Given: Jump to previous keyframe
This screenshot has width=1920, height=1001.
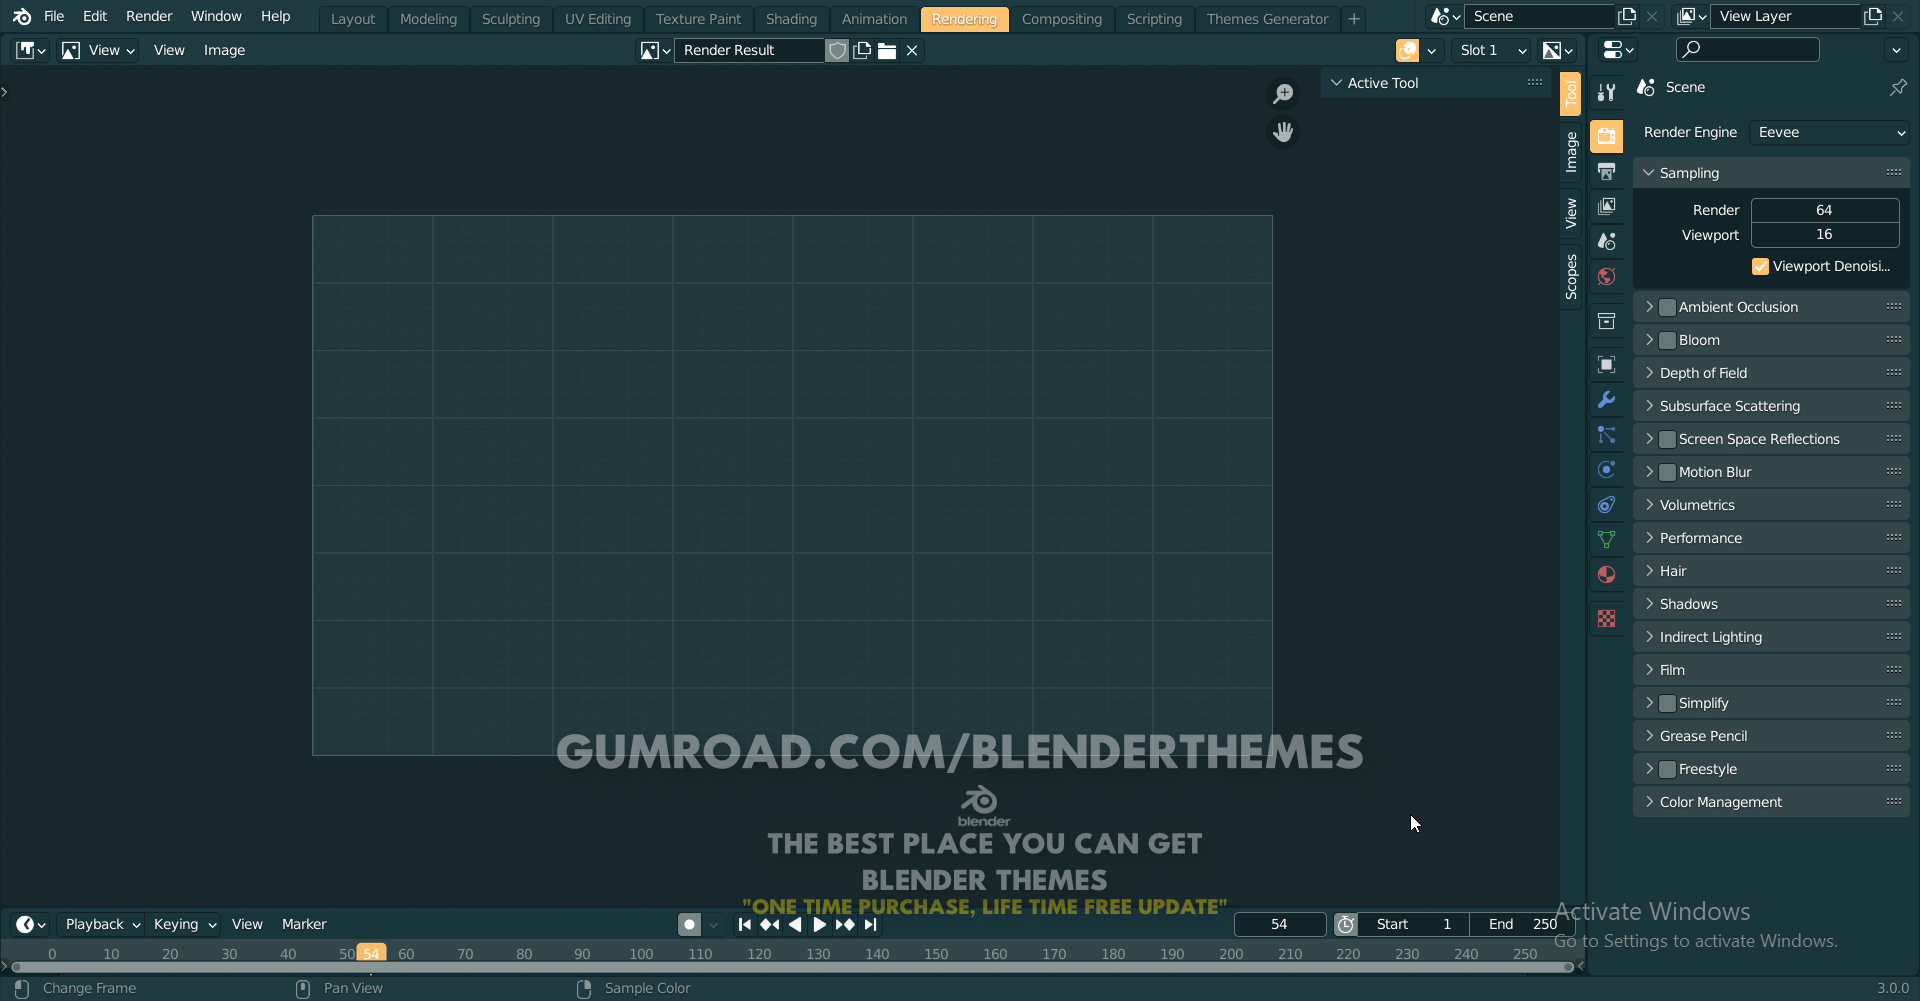Looking at the screenshot, I should [x=770, y=924].
